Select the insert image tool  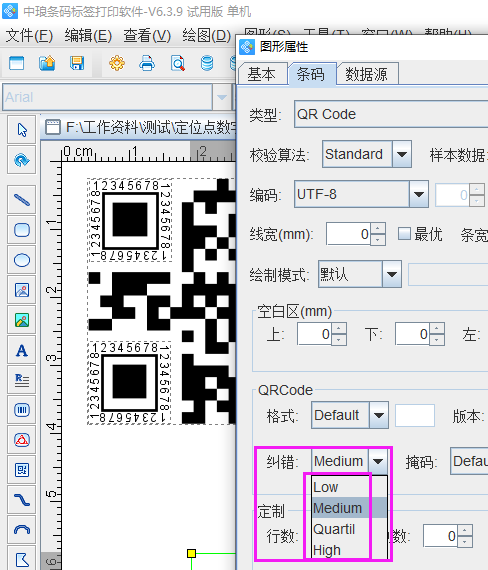click(22, 290)
